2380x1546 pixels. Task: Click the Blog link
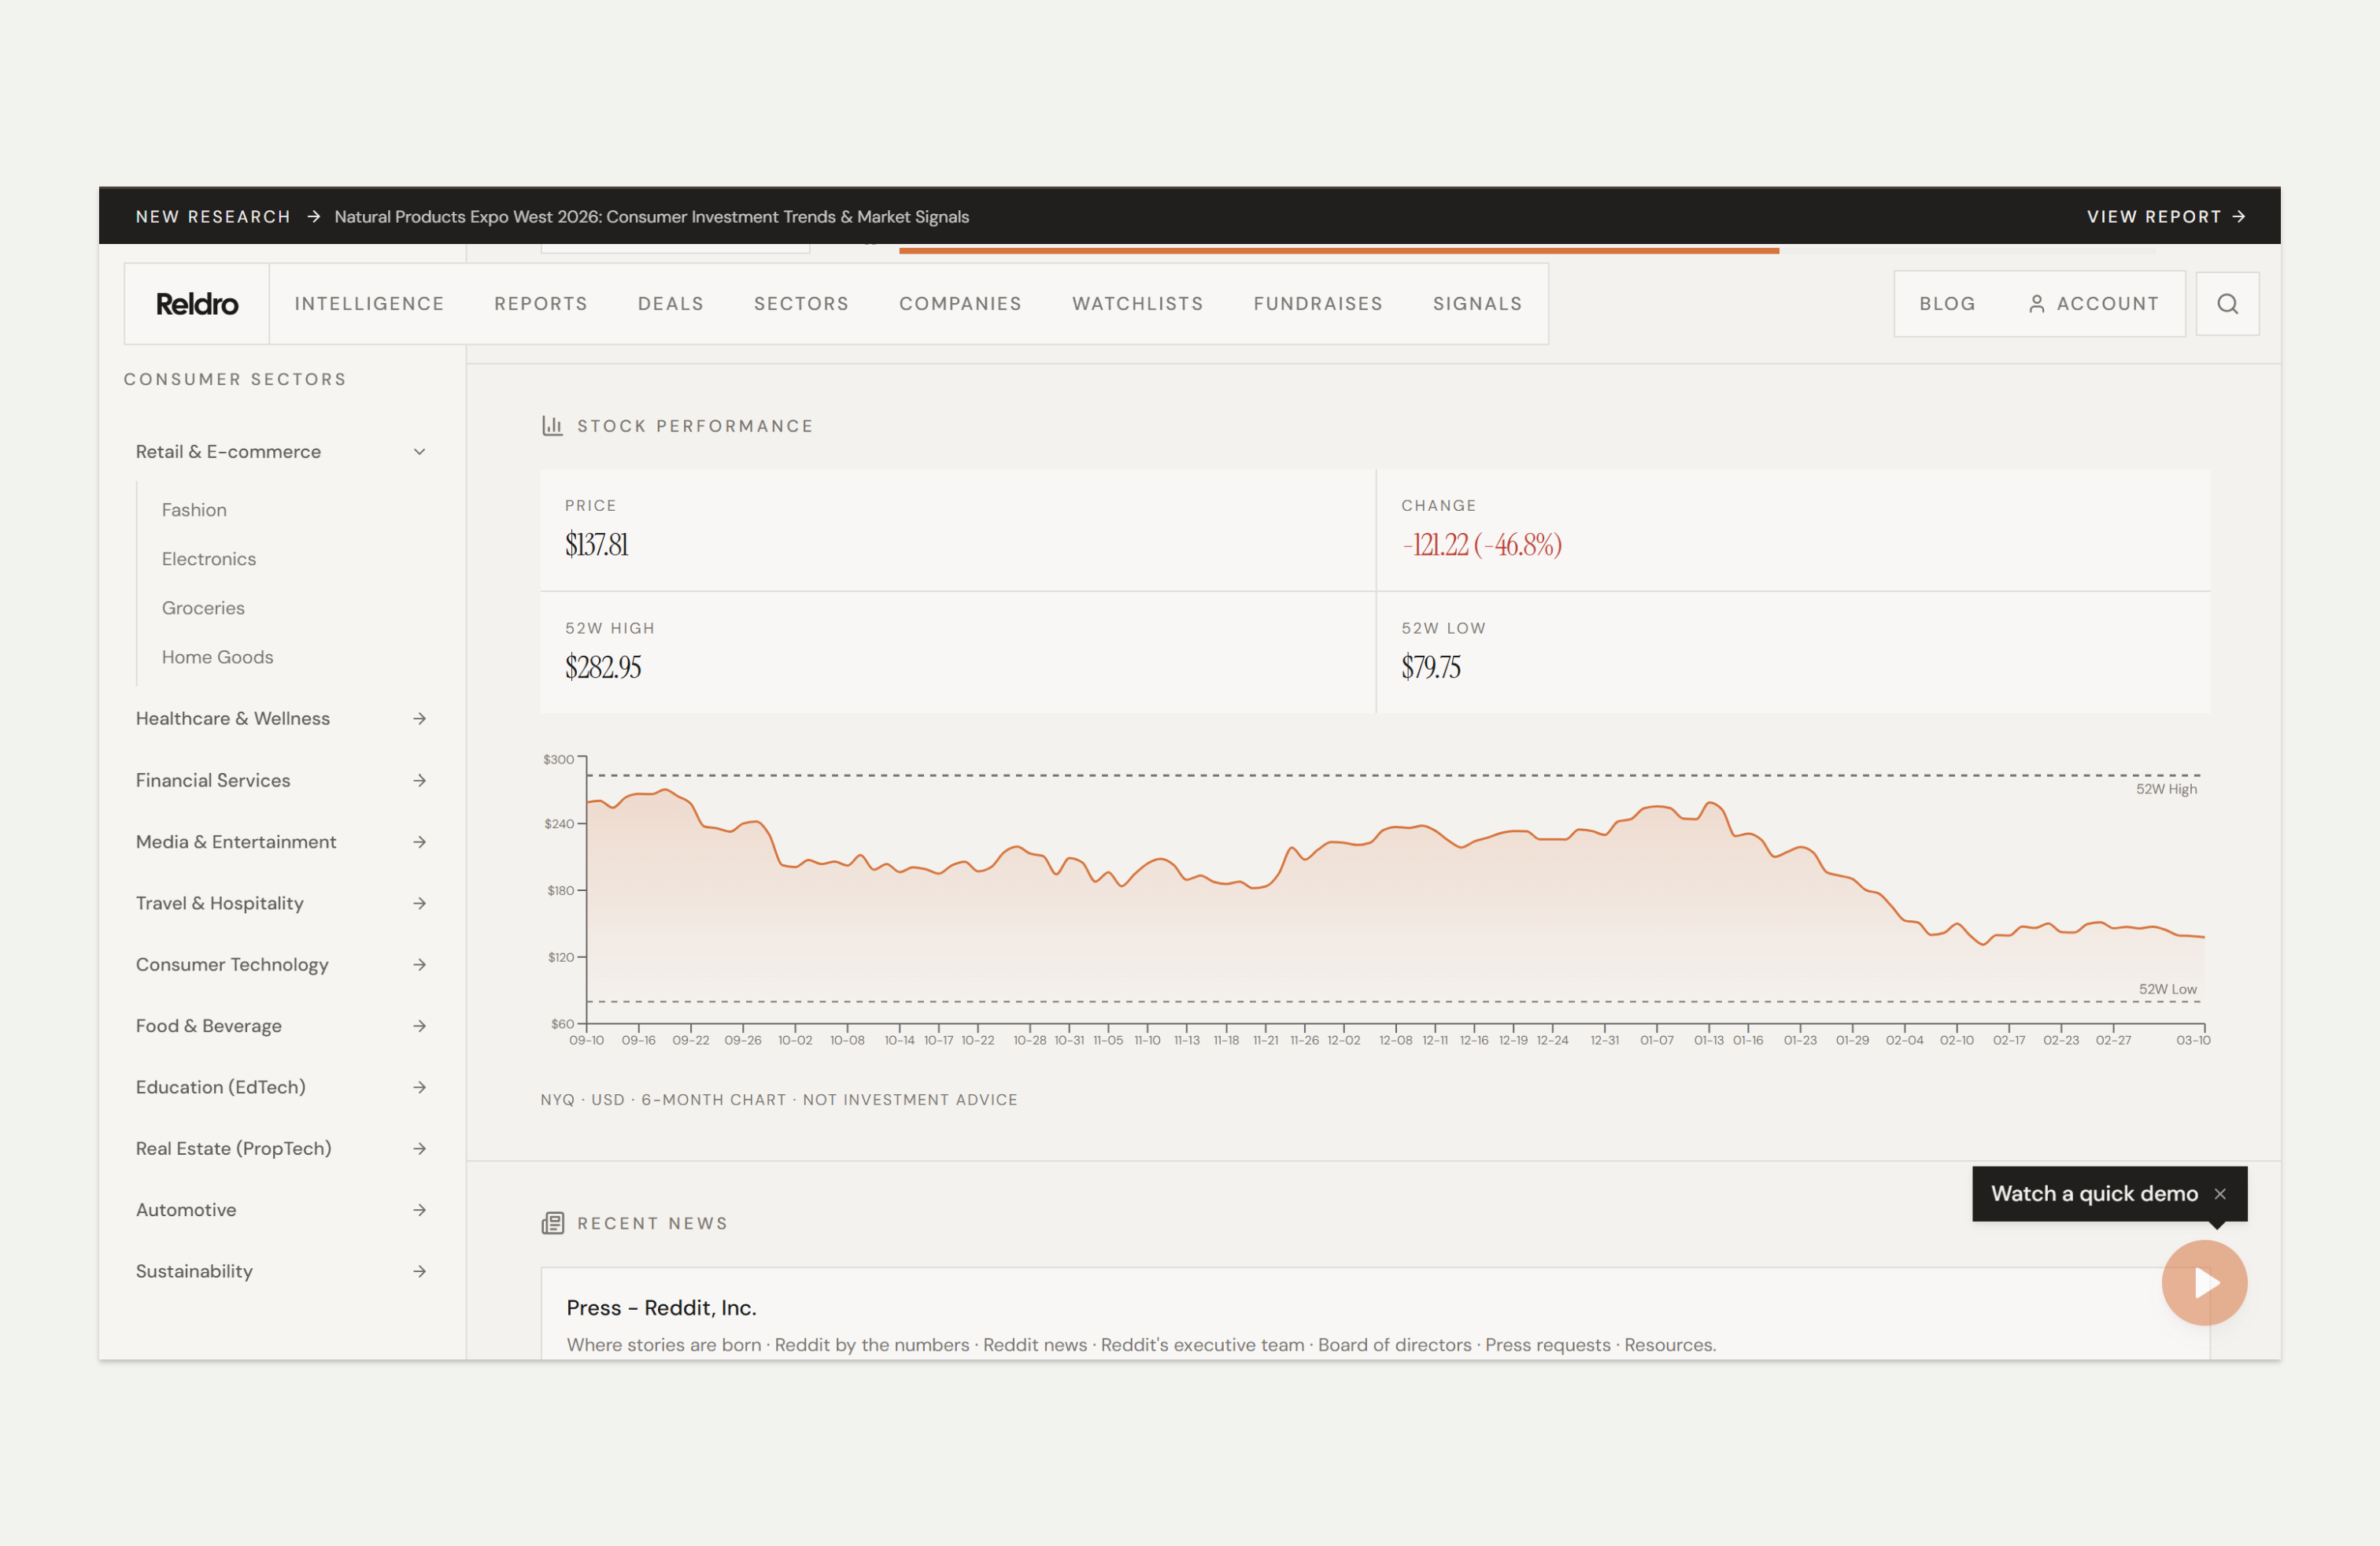tap(1946, 303)
